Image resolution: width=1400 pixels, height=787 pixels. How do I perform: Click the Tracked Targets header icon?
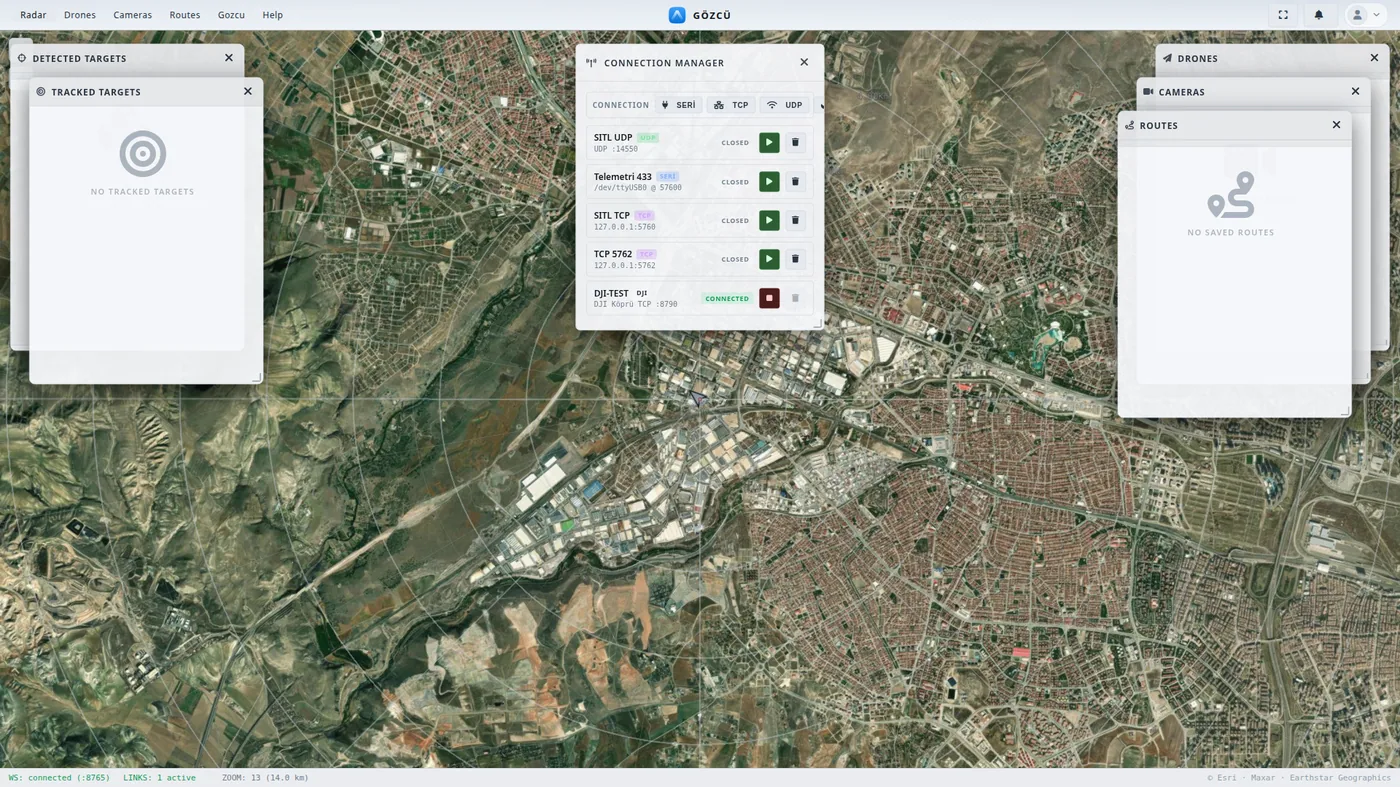pos(41,92)
